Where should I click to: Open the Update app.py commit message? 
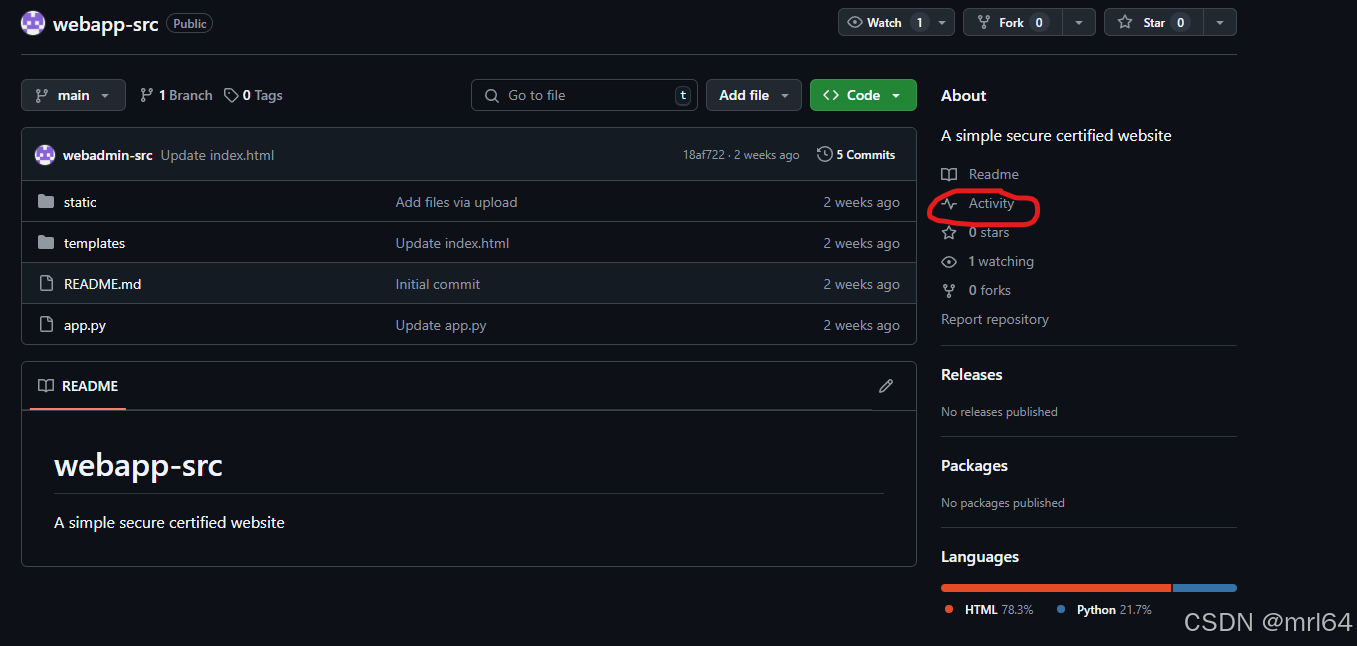(441, 325)
